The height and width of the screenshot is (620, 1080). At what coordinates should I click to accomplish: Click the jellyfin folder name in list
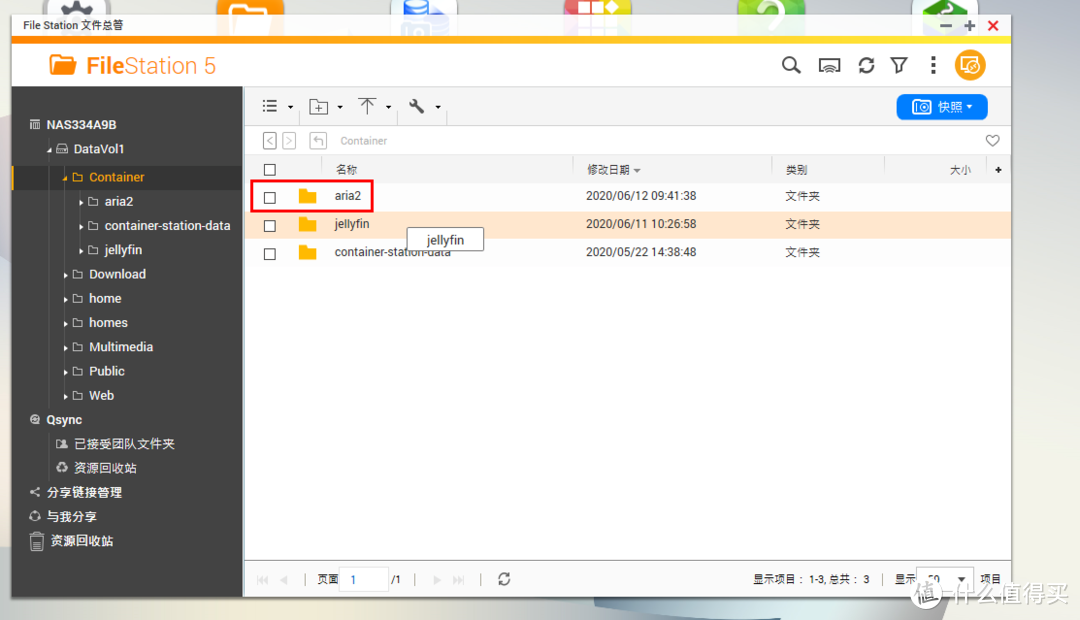[x=352, y=224]
